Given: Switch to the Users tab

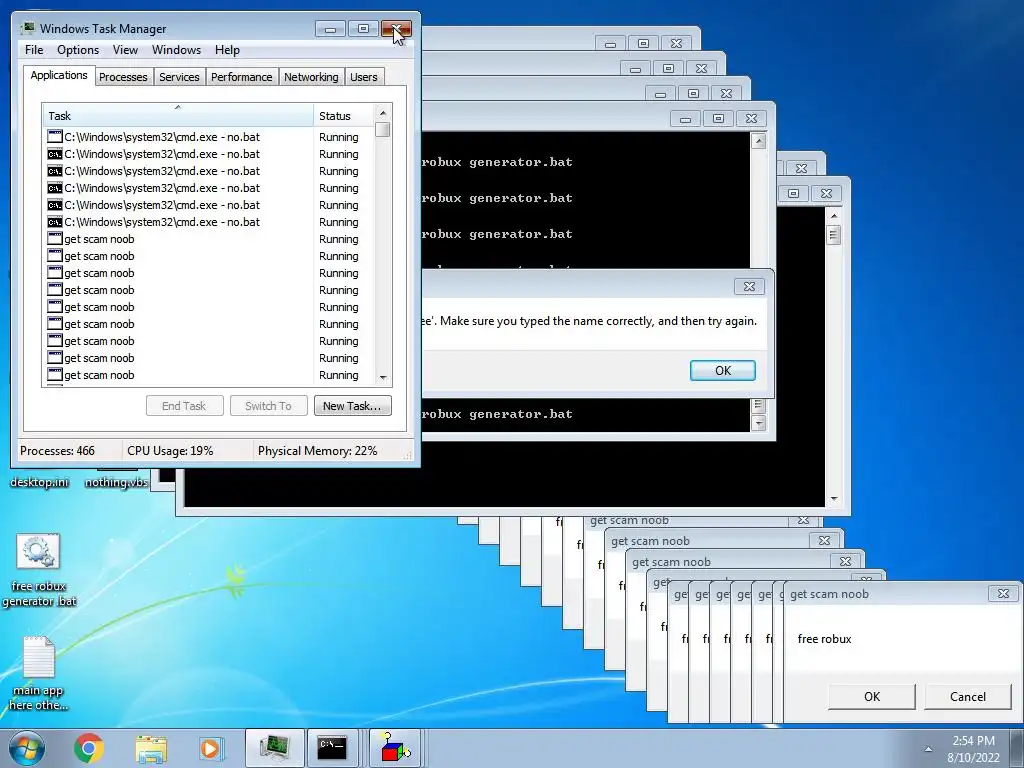Looking at the screenshot, I should tap(364, 77).
